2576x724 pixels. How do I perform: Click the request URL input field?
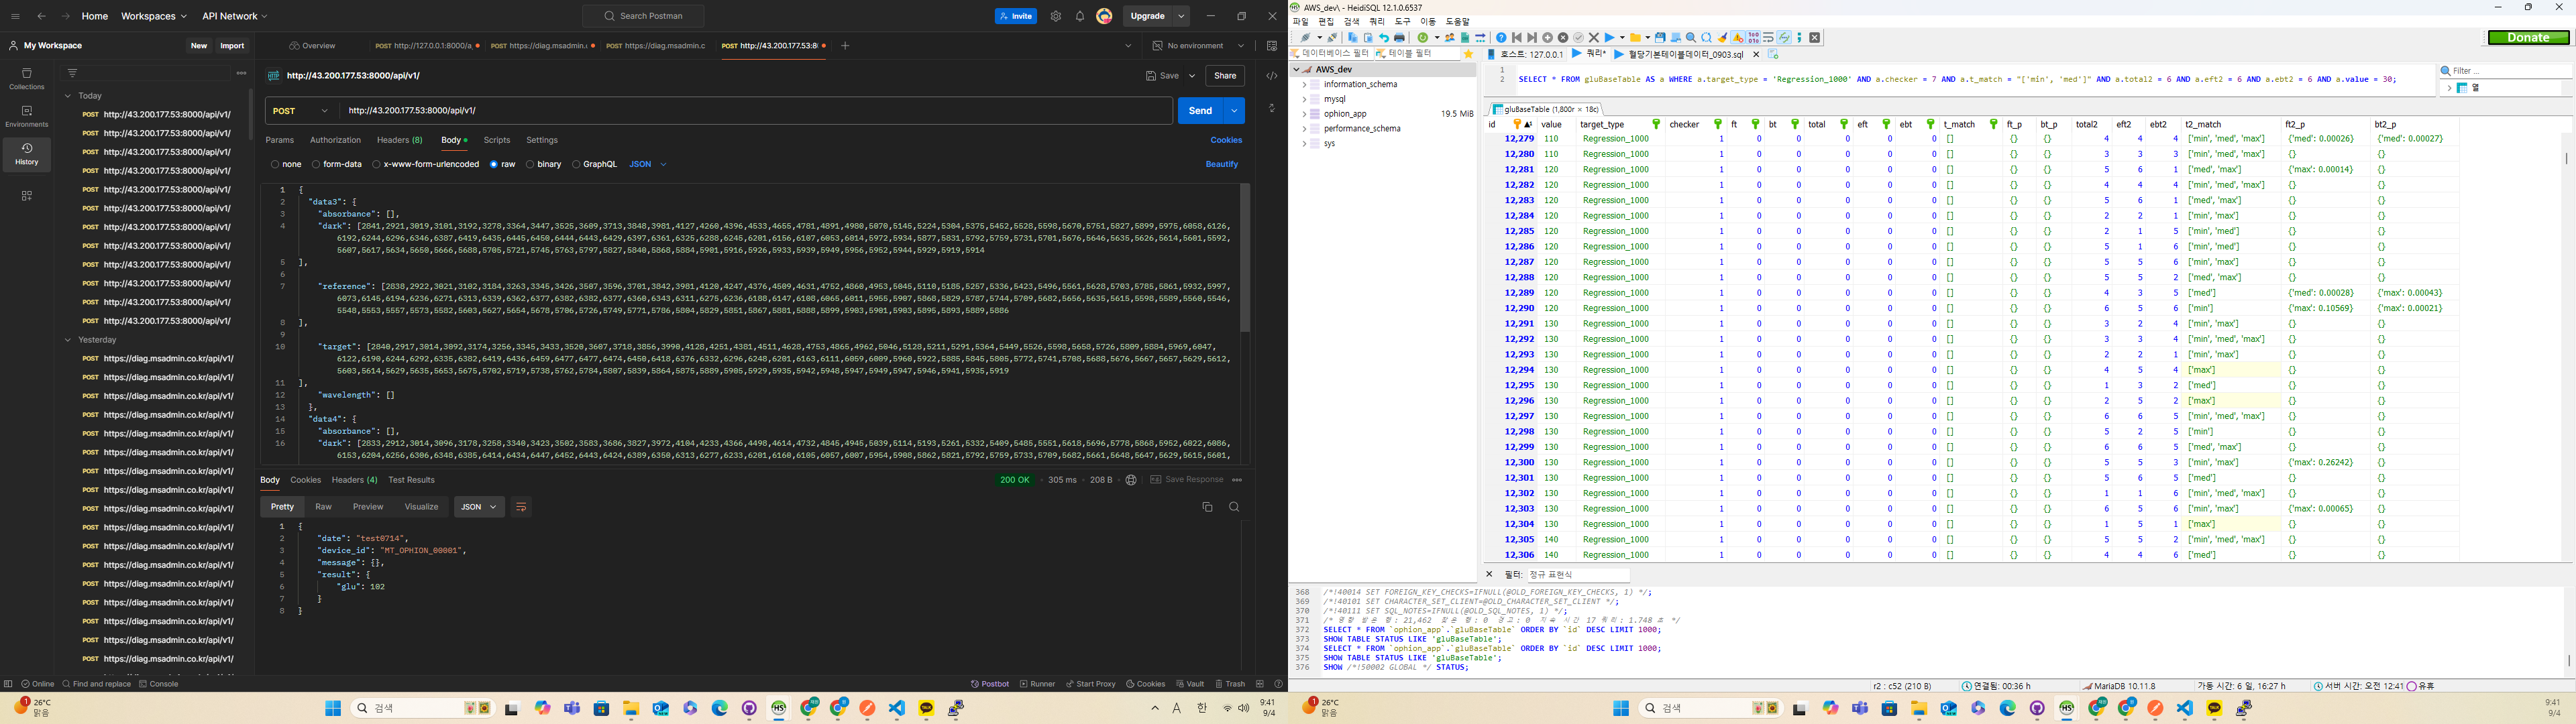tap(750, 111)
